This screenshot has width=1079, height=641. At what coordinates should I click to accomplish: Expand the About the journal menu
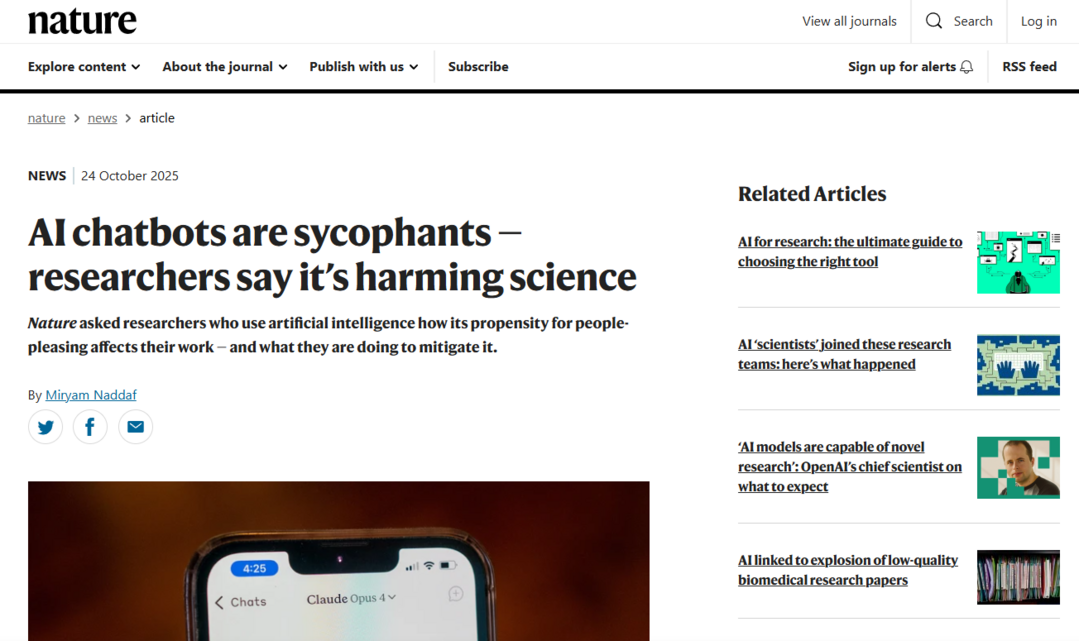coord(225,67)
